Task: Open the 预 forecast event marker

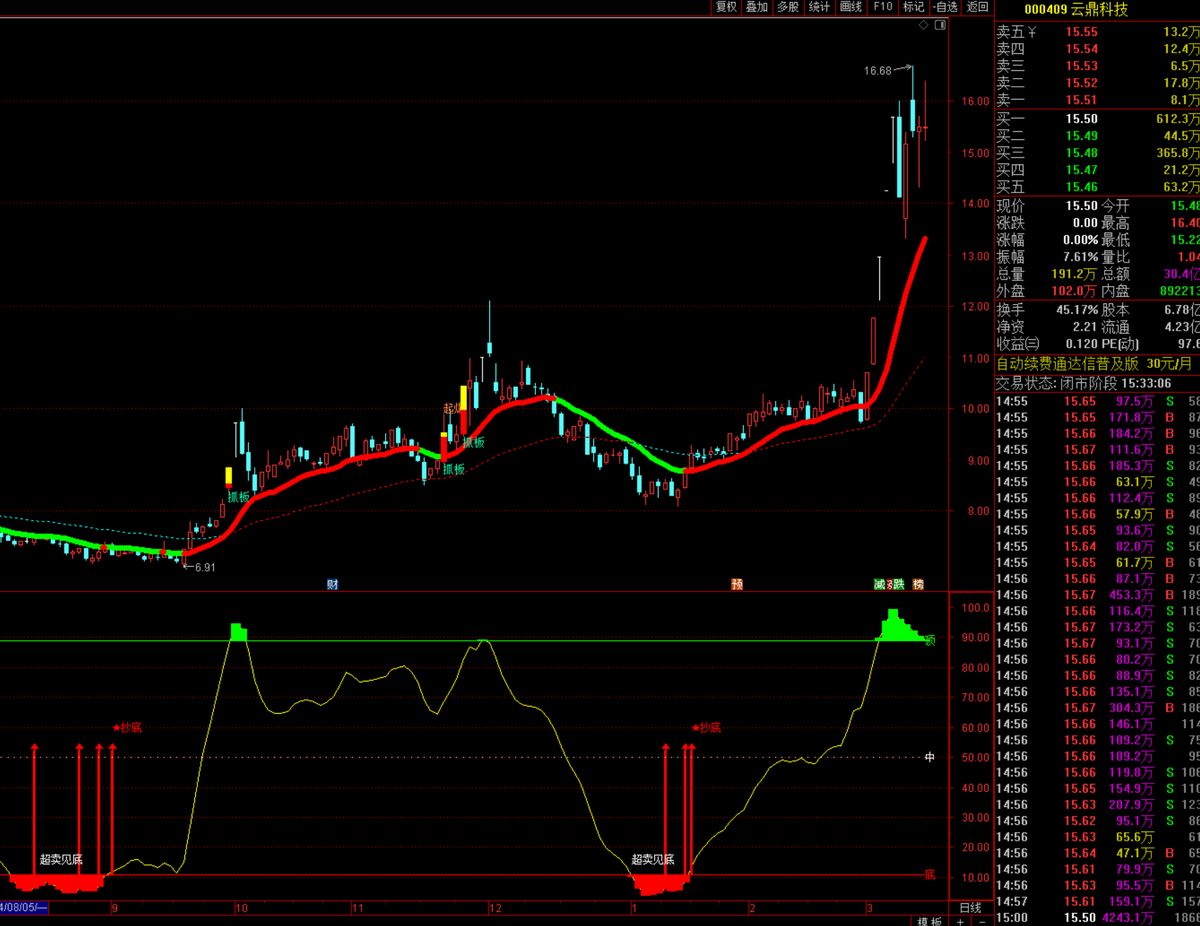Action: click(x=737, y=584)
